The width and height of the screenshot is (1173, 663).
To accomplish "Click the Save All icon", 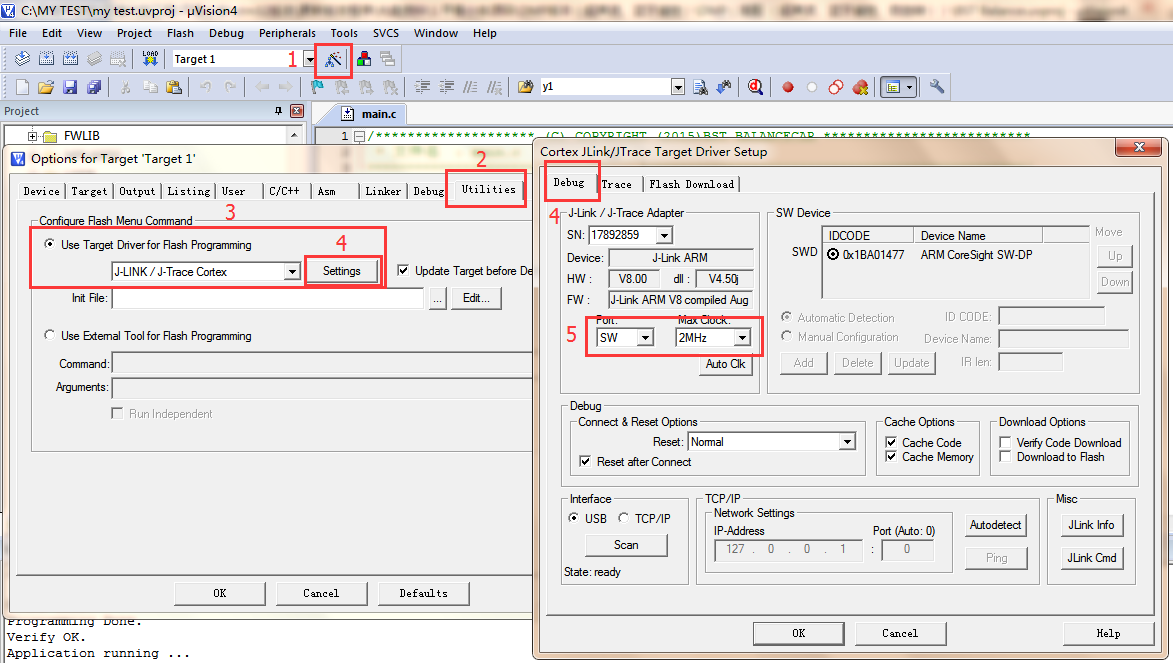I will click(94, 87).
